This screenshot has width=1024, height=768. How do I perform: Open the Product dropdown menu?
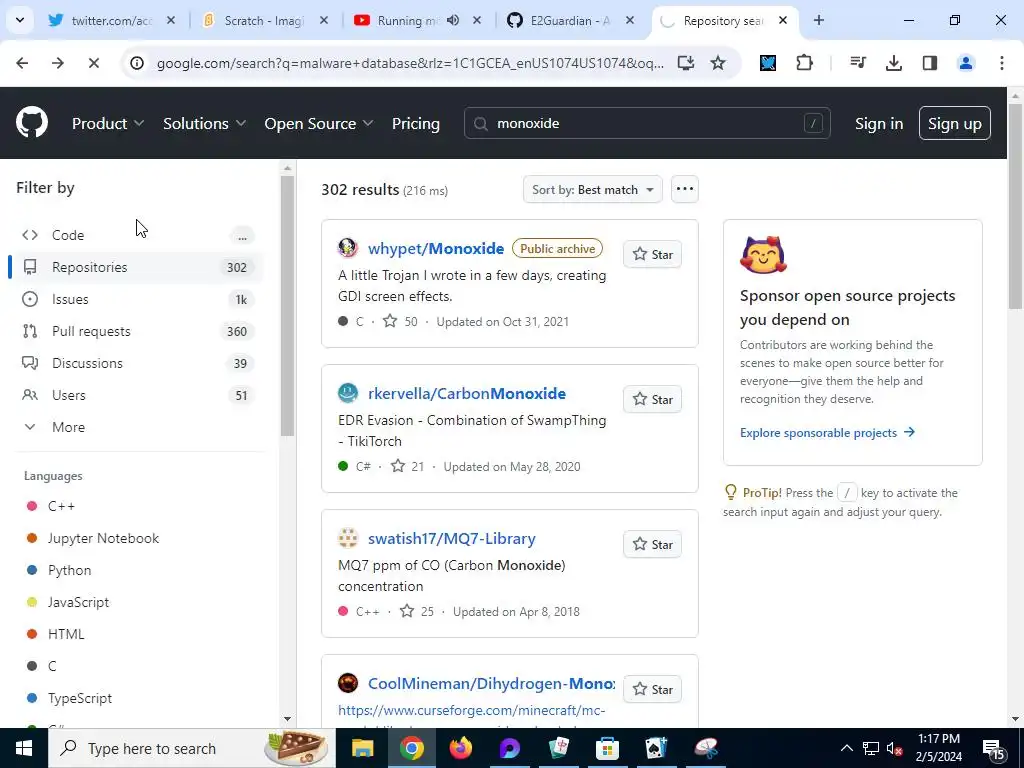click(108, 123)
